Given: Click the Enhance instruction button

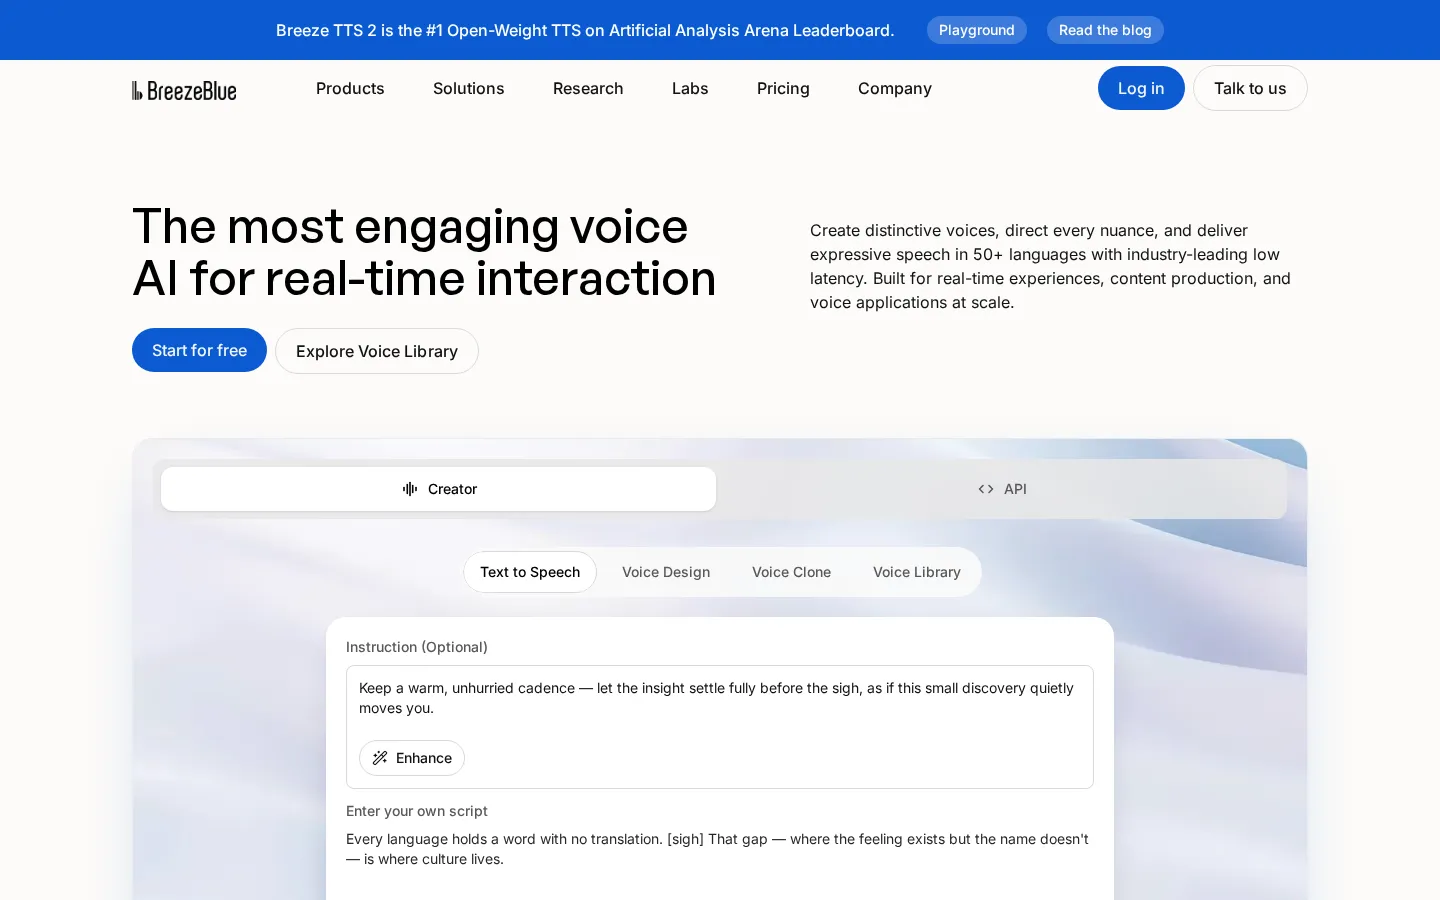Looking at the screenshot, I should click(x=412, y=758).
